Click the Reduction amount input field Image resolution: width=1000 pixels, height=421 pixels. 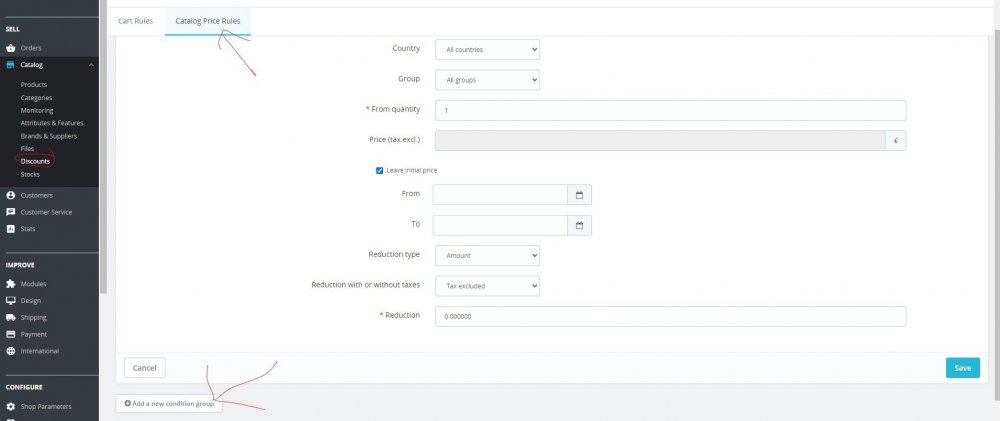pos(670,316)
